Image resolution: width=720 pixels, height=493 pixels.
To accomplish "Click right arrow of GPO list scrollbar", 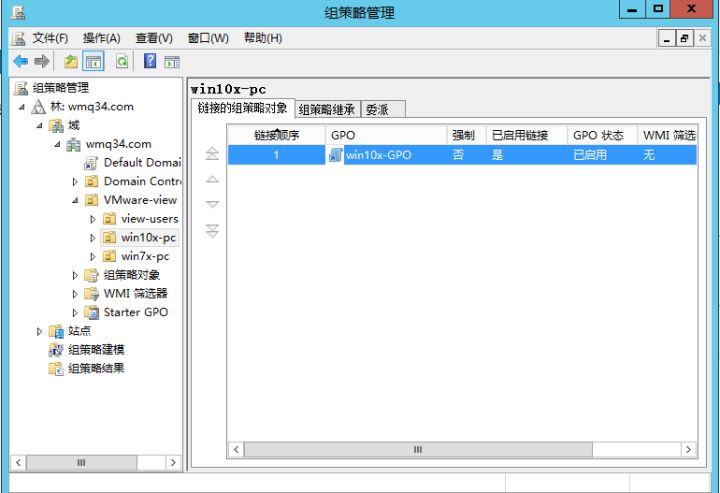I will pyautogui.click(x=688, y=449).
